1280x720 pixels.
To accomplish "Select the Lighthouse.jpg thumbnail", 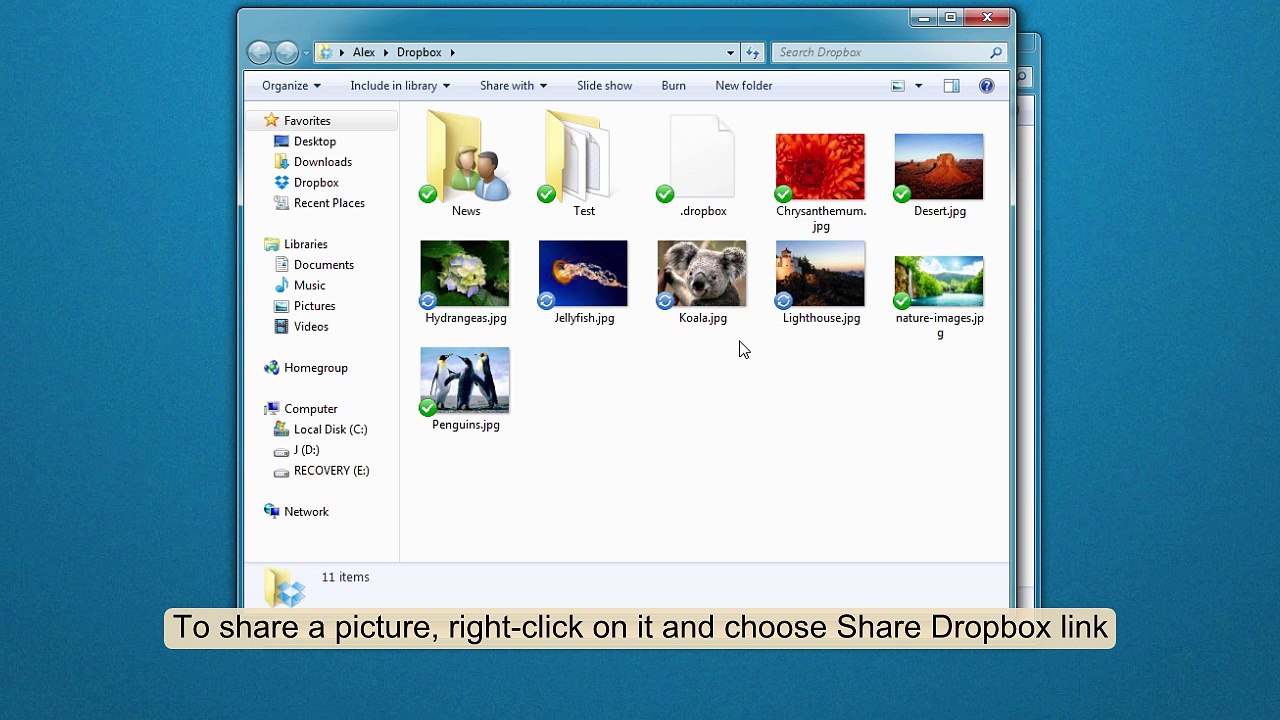I will [x=820, y=273].
